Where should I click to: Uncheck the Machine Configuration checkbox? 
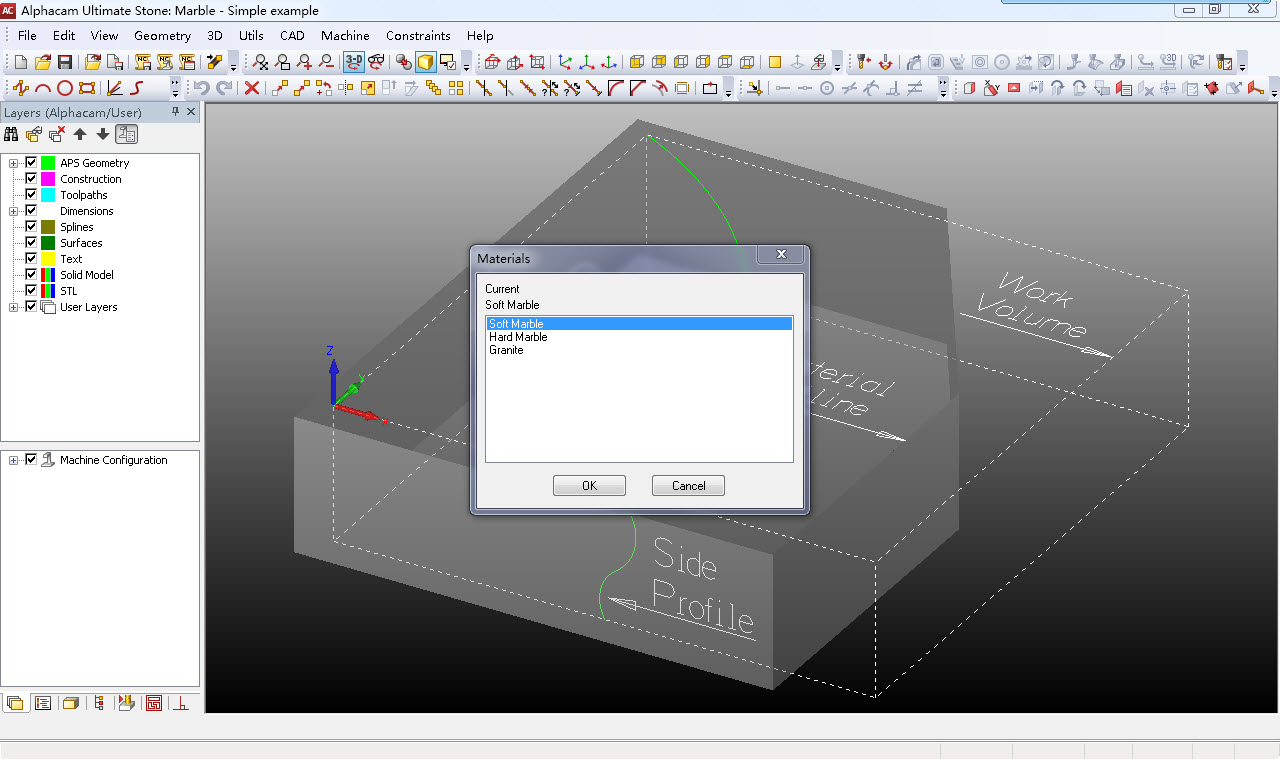[x=31, y=460]
